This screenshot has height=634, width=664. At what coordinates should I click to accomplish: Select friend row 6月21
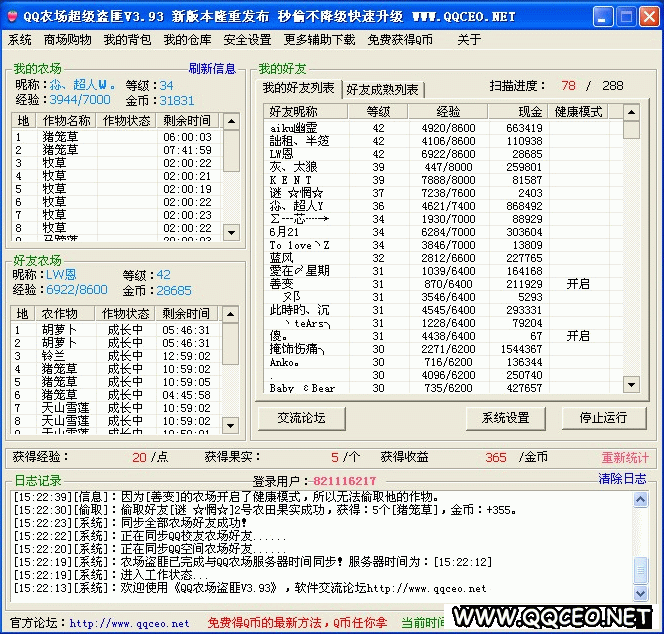pos(443,232)
